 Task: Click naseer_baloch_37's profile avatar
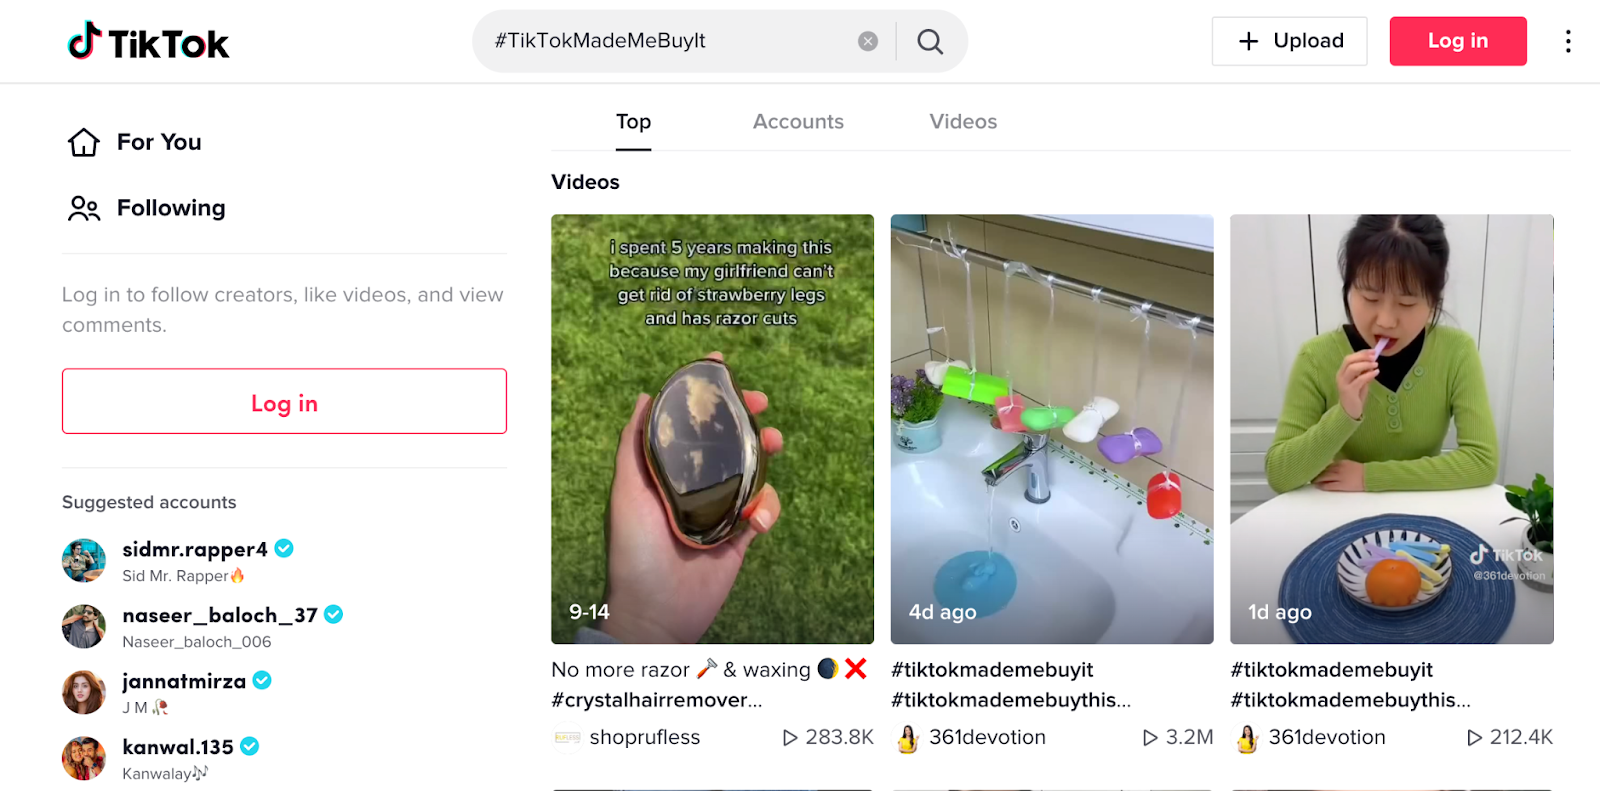click(84, 627)
